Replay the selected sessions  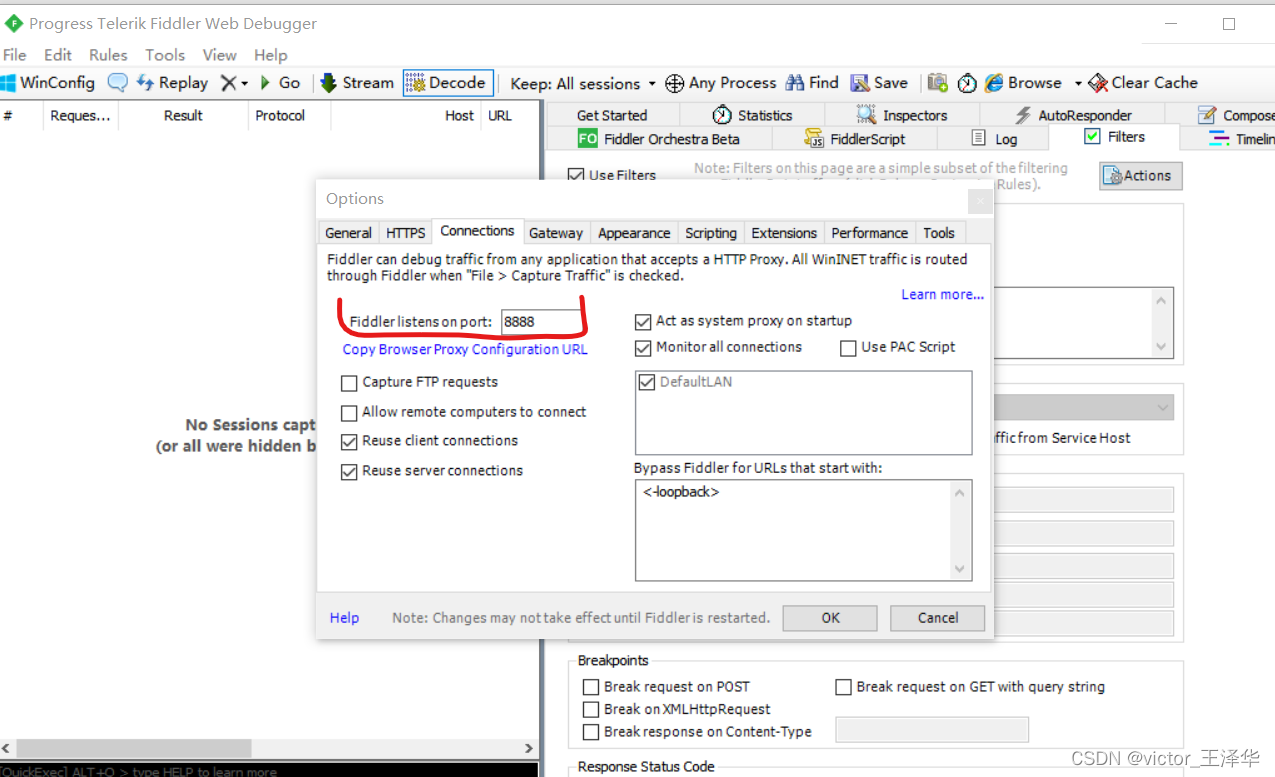(172, 83)
